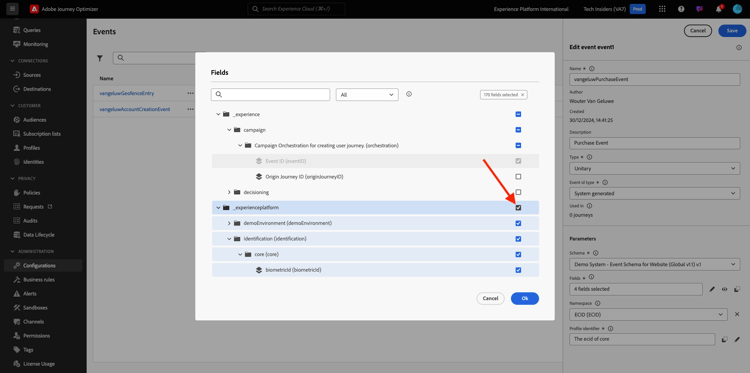This screenshot has width=750, height=373.
Task: Collapse the CONNECTIONS sidebar section
Action: pos(12,61)
